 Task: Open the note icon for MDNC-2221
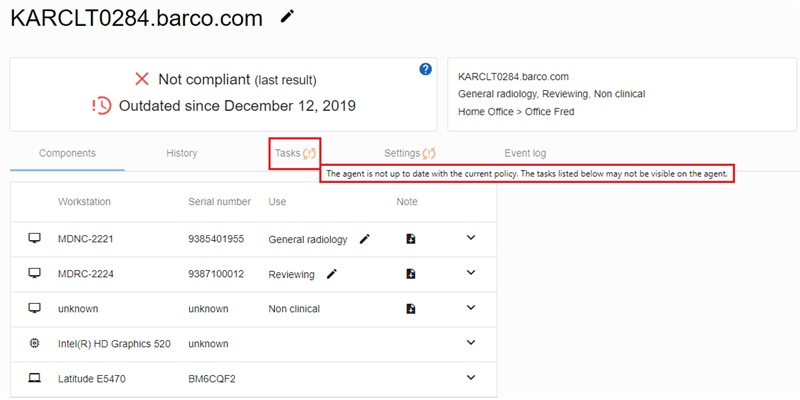coord(410,239)
